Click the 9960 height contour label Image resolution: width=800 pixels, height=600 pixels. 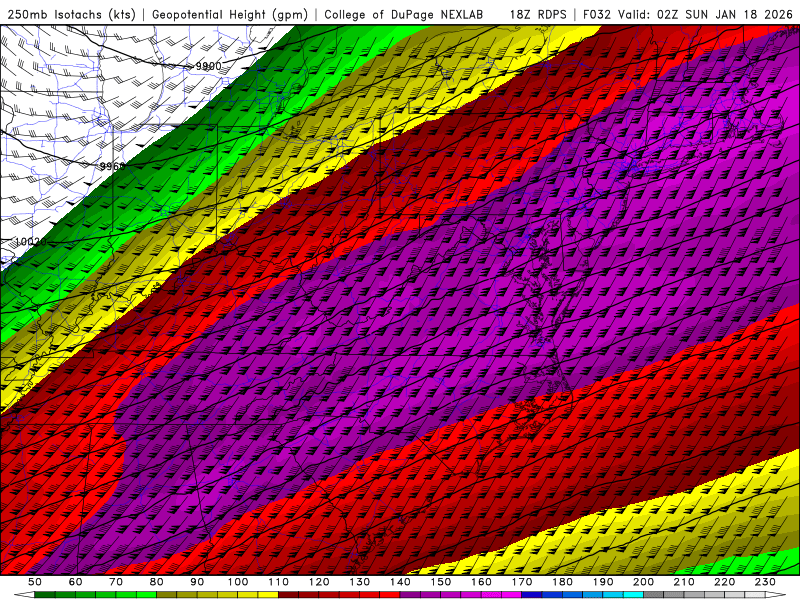[112, 166]
